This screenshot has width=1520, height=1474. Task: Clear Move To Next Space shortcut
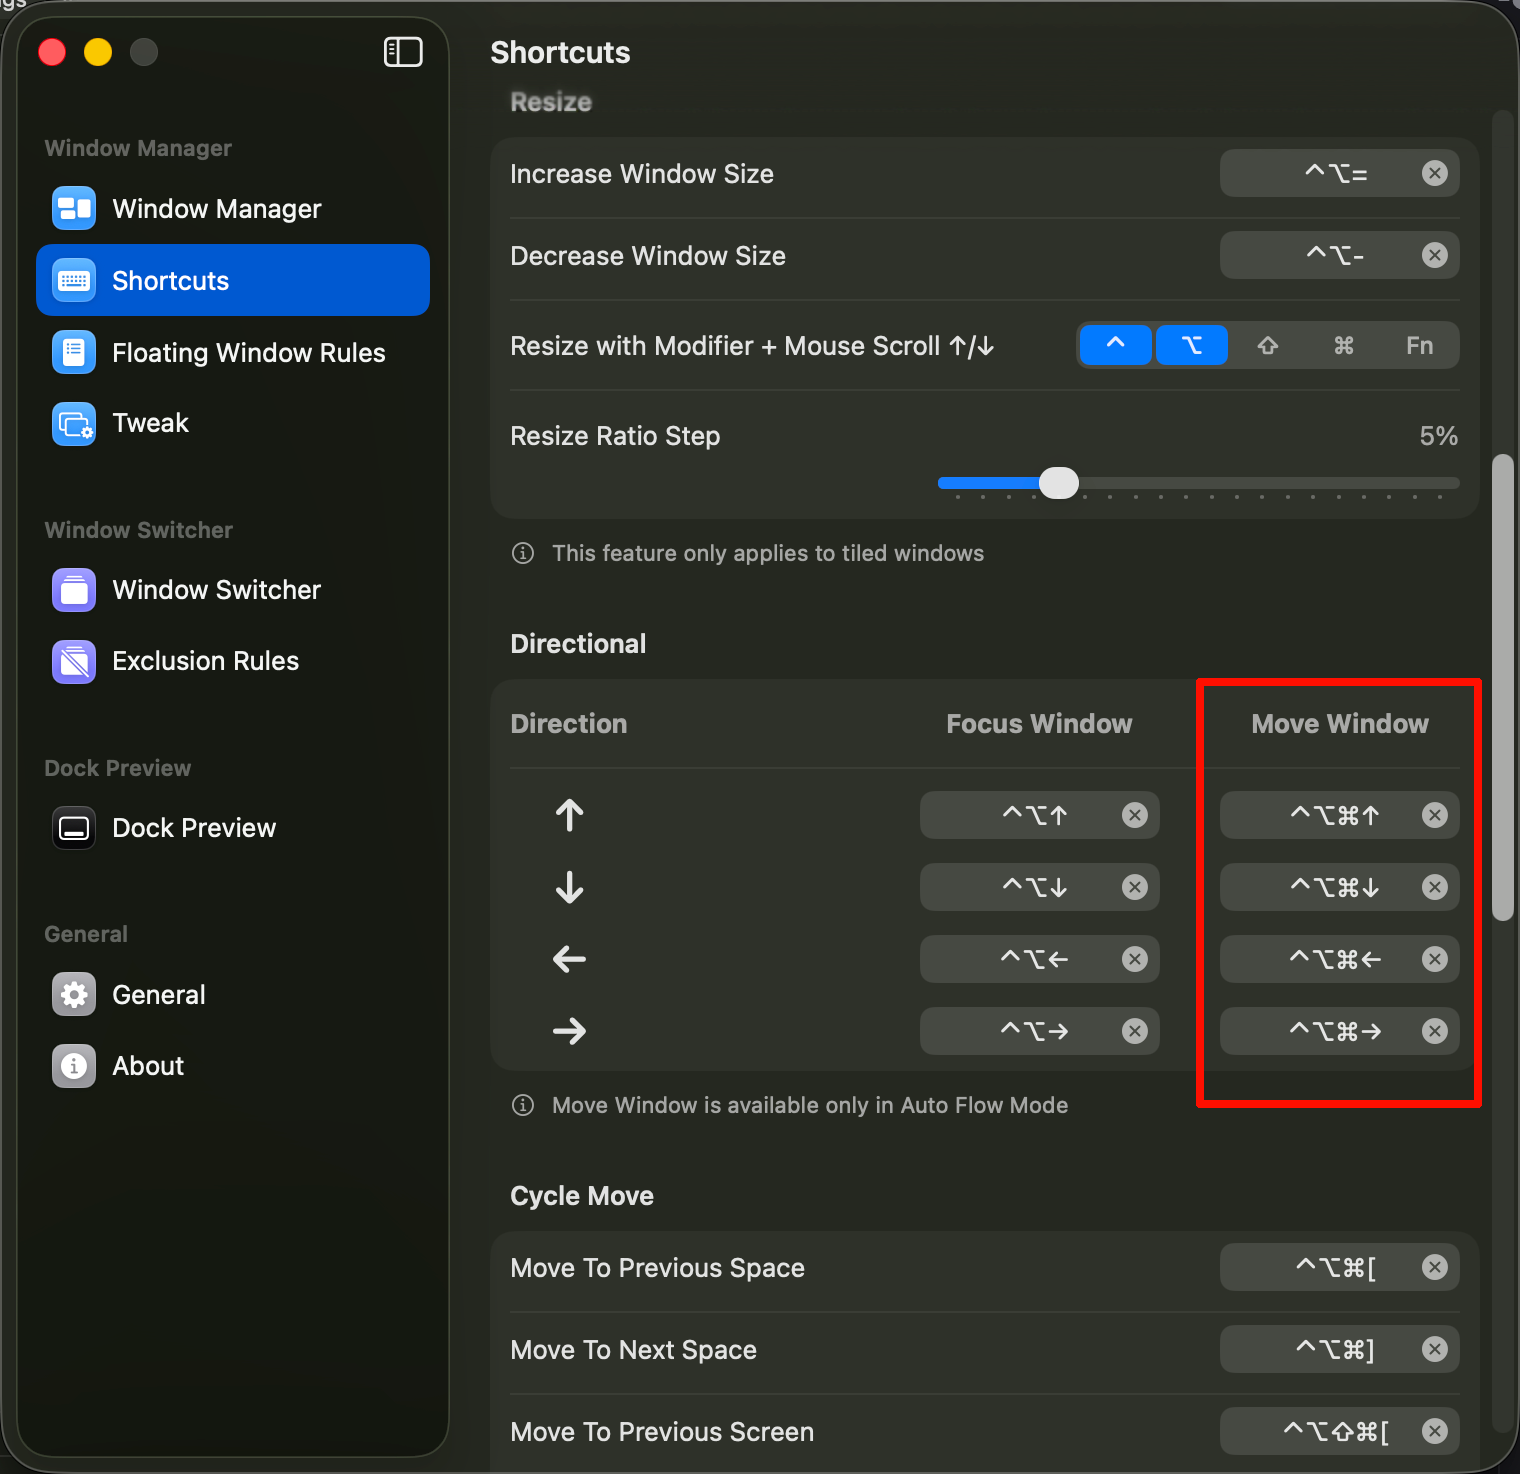(x=1435, y=1349)
